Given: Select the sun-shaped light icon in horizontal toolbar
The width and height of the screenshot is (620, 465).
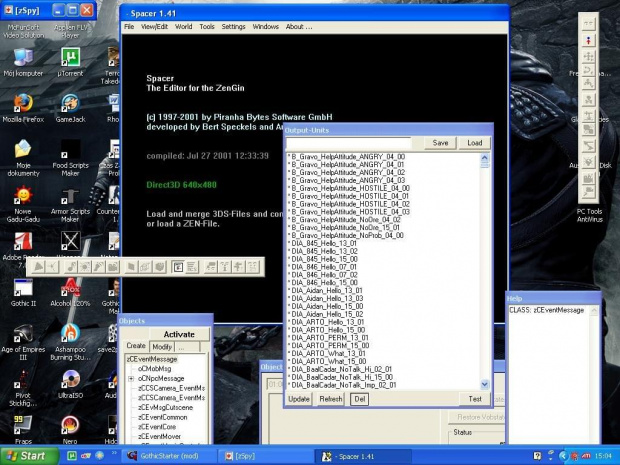Looking at the screenshot, I should (85, 267).
